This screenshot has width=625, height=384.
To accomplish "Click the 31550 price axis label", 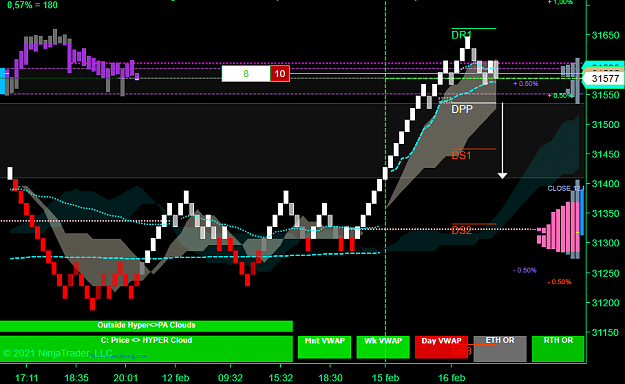I will point(605,95).
